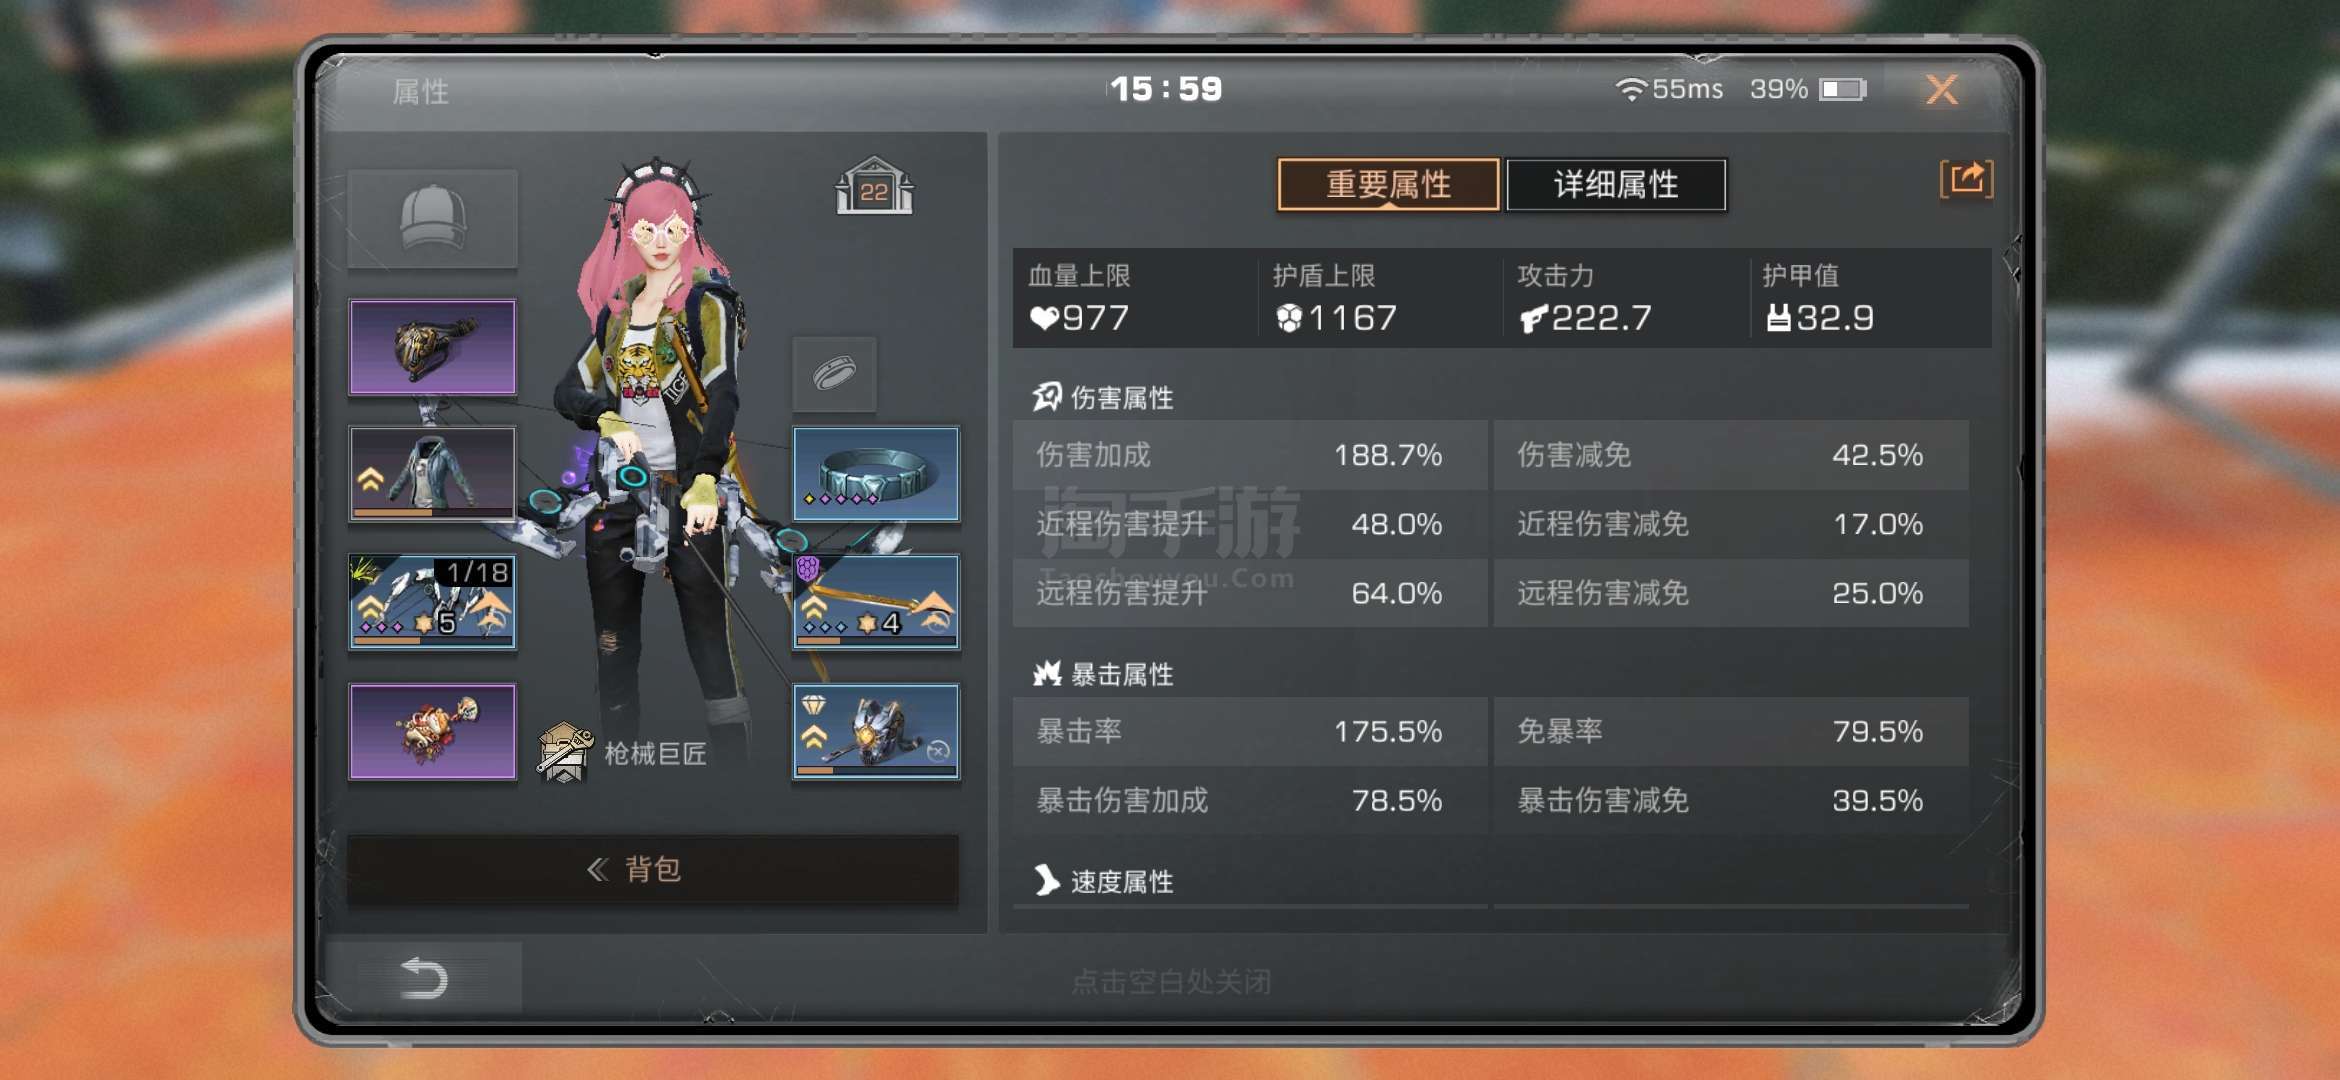Select the 暴击率 175.5% row
The image size is (2340, 1080).
tap(1249, 732)
